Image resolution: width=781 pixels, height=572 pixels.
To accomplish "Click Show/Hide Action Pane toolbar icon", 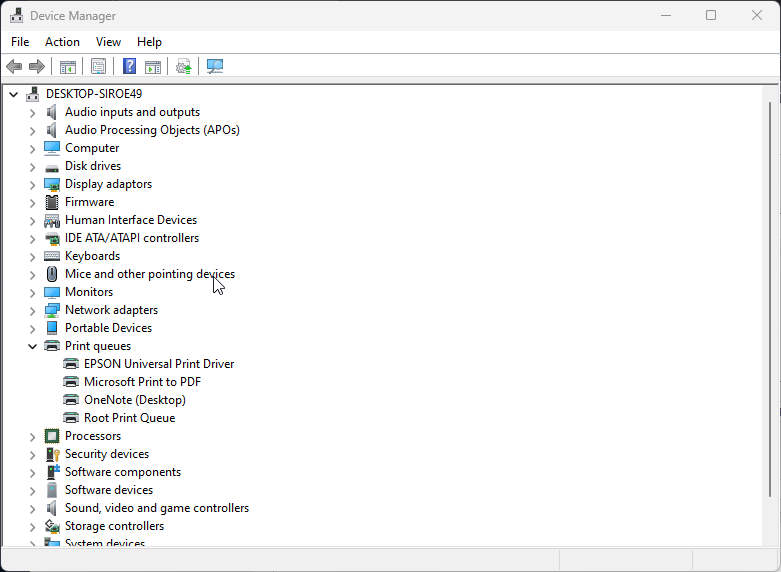I will 153,67.
